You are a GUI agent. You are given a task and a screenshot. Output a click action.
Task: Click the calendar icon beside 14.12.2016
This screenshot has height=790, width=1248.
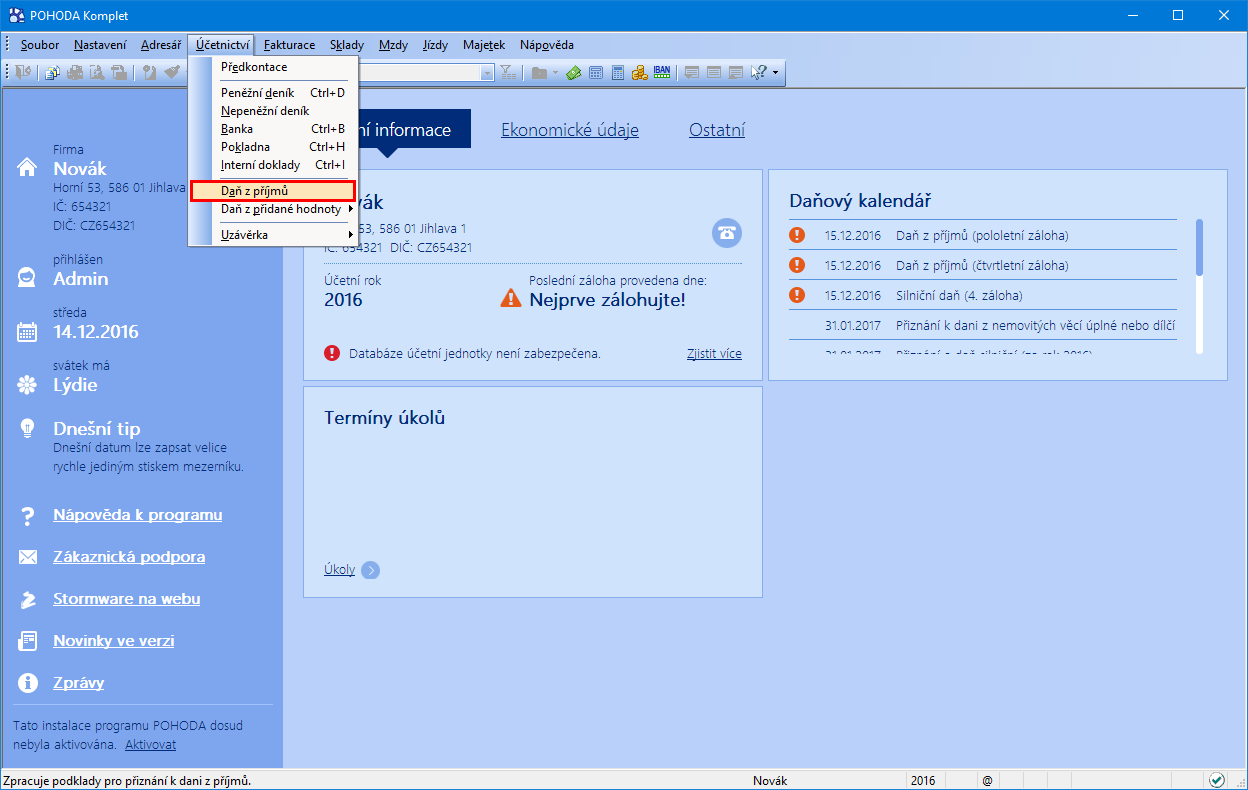(28, 332)
